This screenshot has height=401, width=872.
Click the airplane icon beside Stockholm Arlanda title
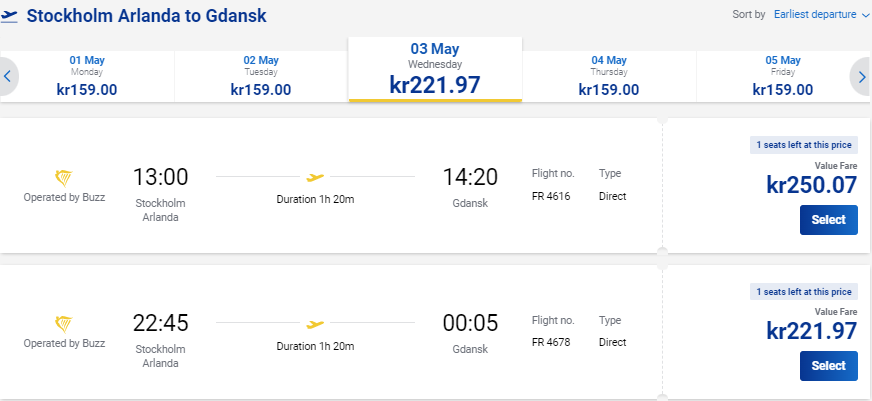(9, 16)
